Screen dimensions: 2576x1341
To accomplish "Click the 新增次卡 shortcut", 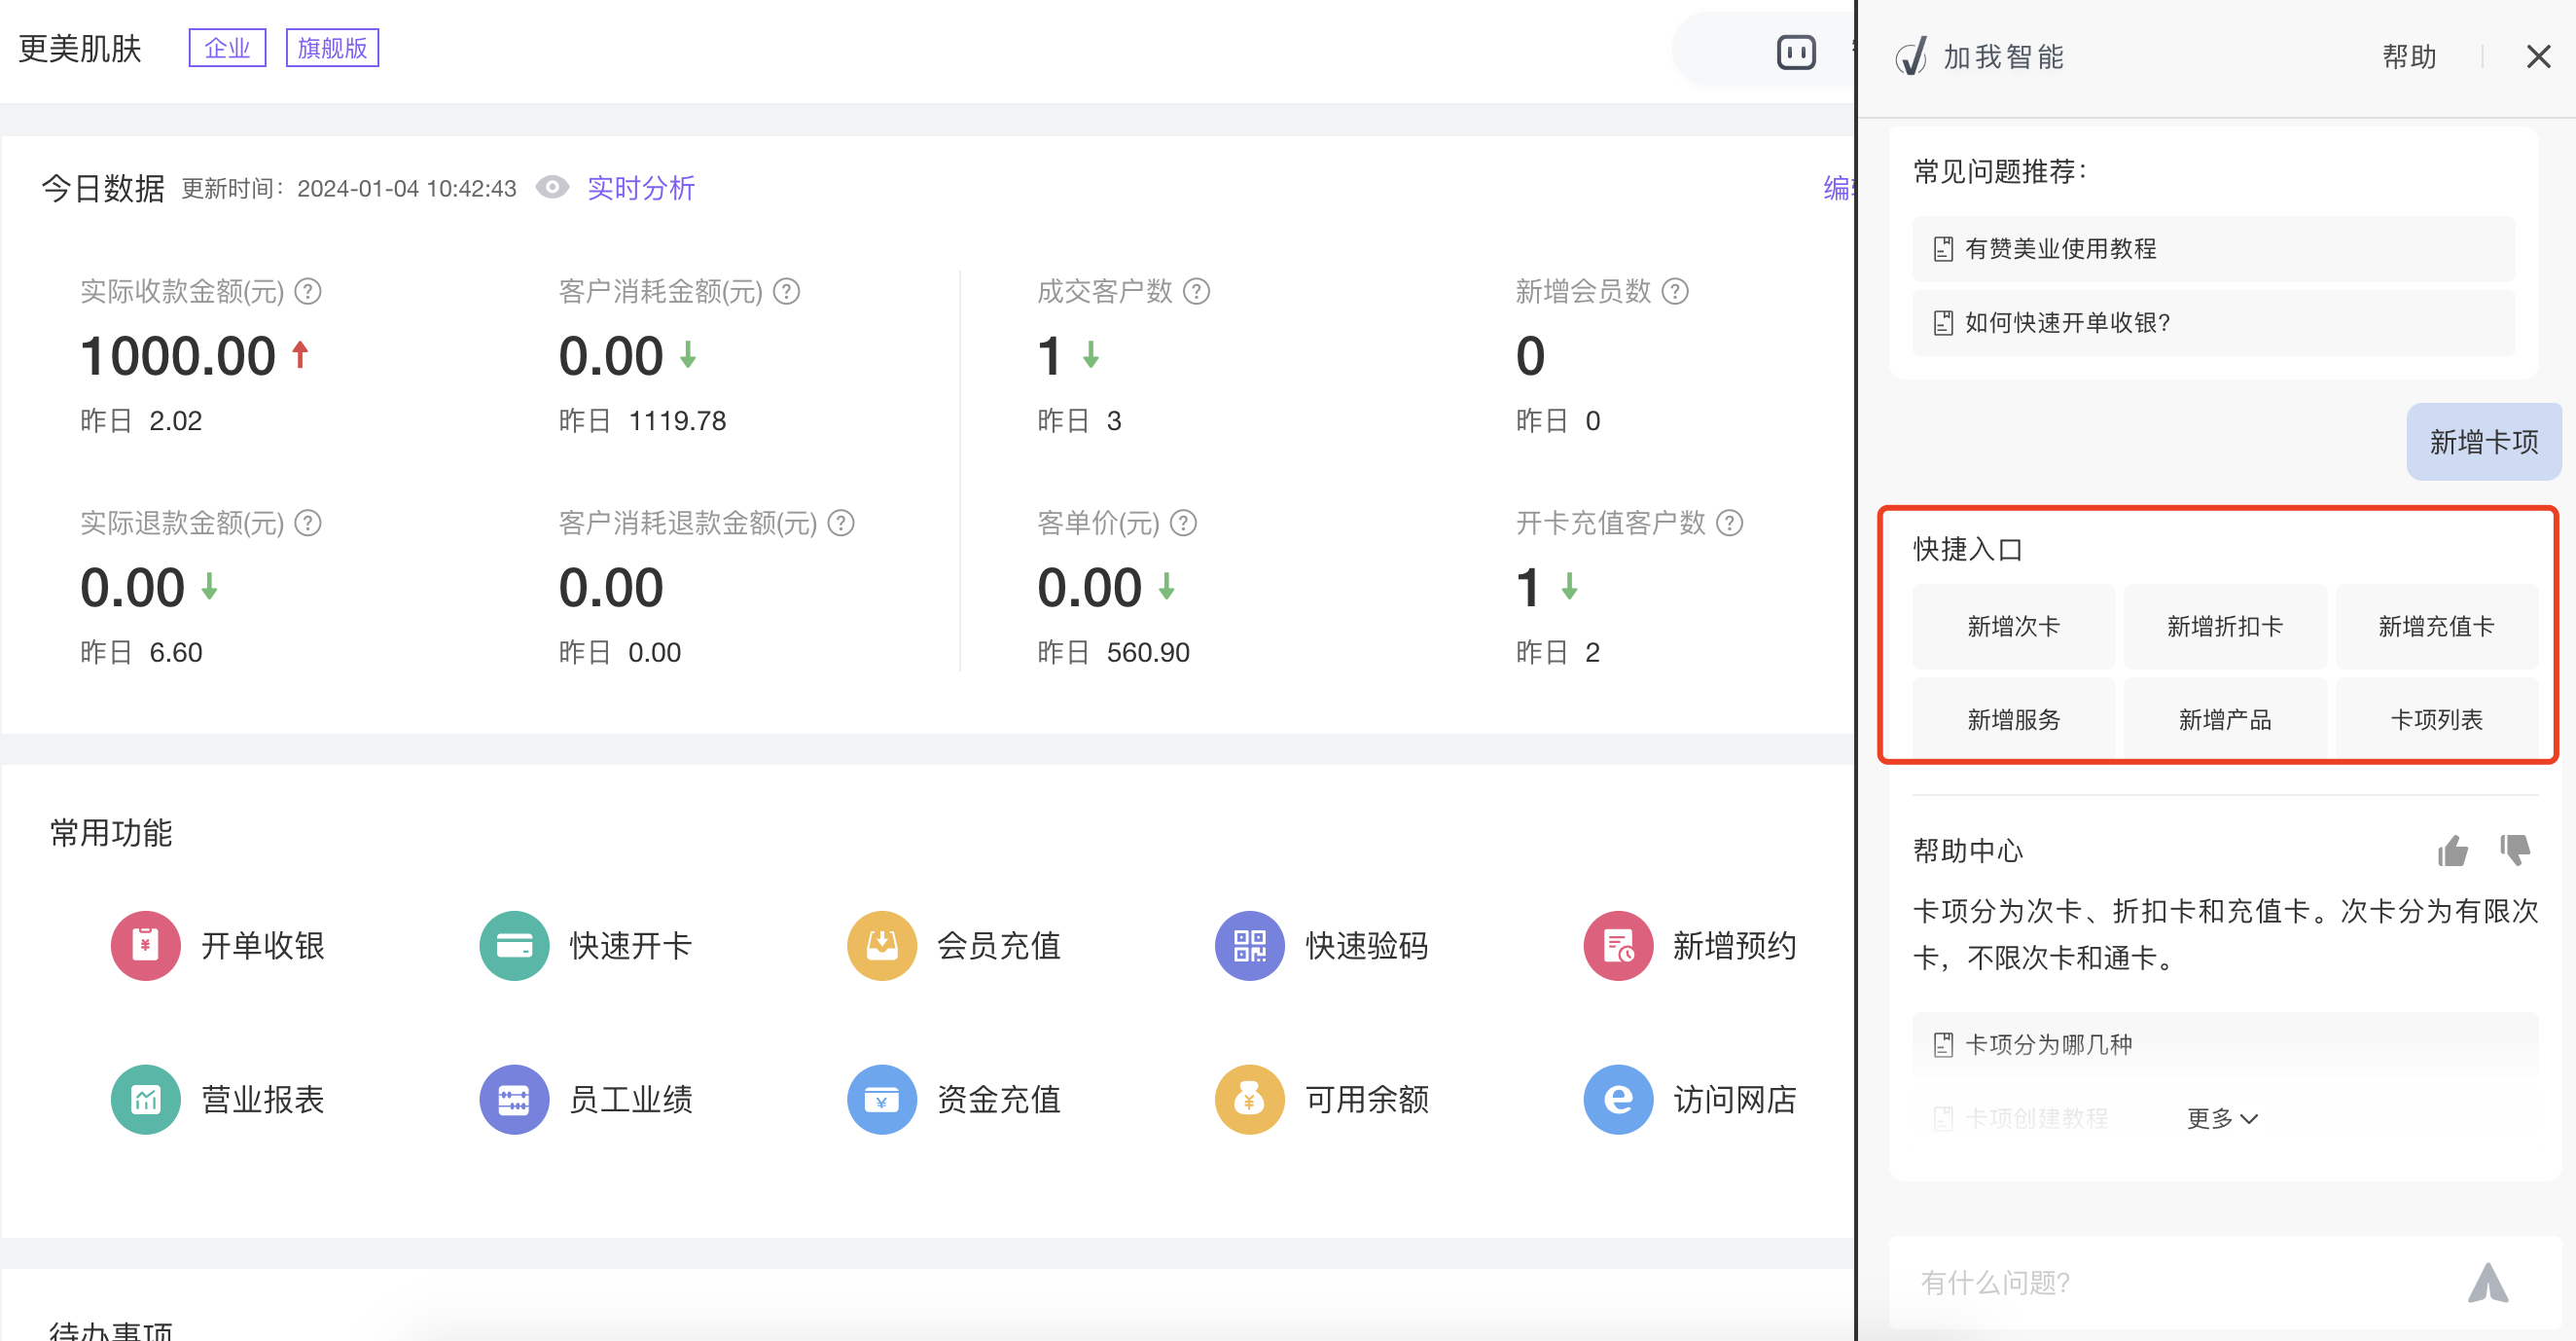I will [x=2013, y=626].
